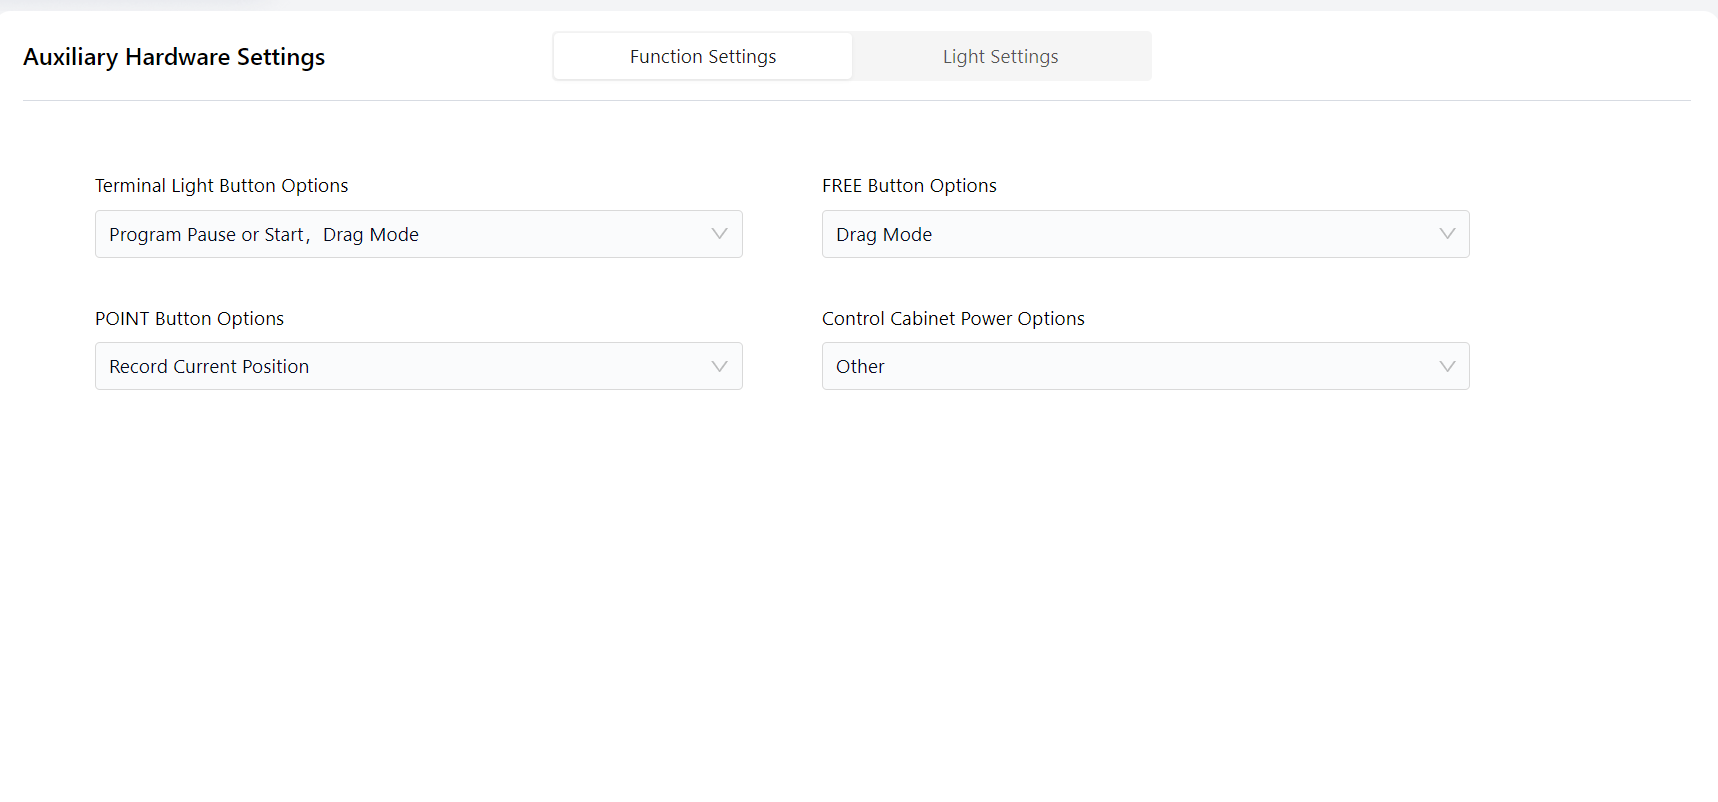Click the 'Program Pause or Start, Drag Mode' value

[264, 235]
